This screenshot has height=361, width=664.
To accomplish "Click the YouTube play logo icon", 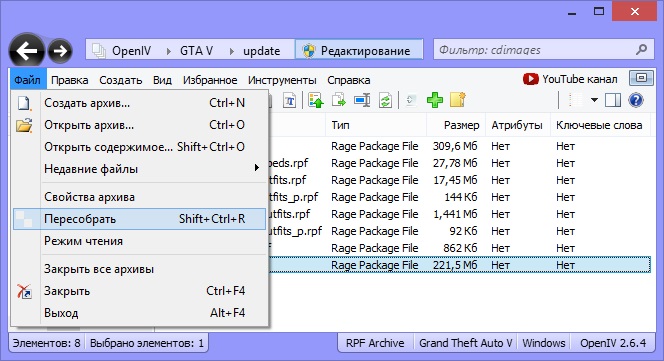I will (x=531, y=79).
